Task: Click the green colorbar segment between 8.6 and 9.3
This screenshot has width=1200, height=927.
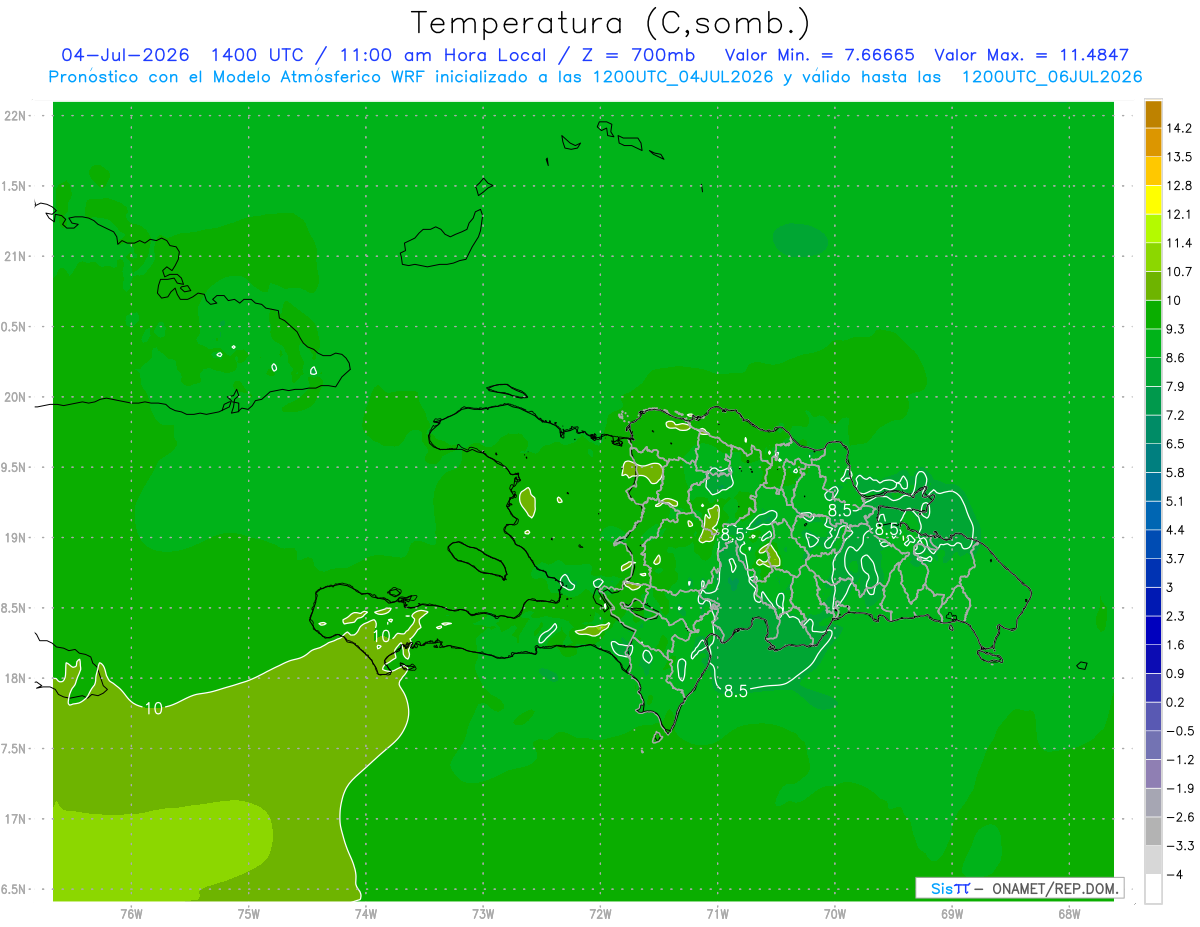Action: click(x=1153, y=342)
